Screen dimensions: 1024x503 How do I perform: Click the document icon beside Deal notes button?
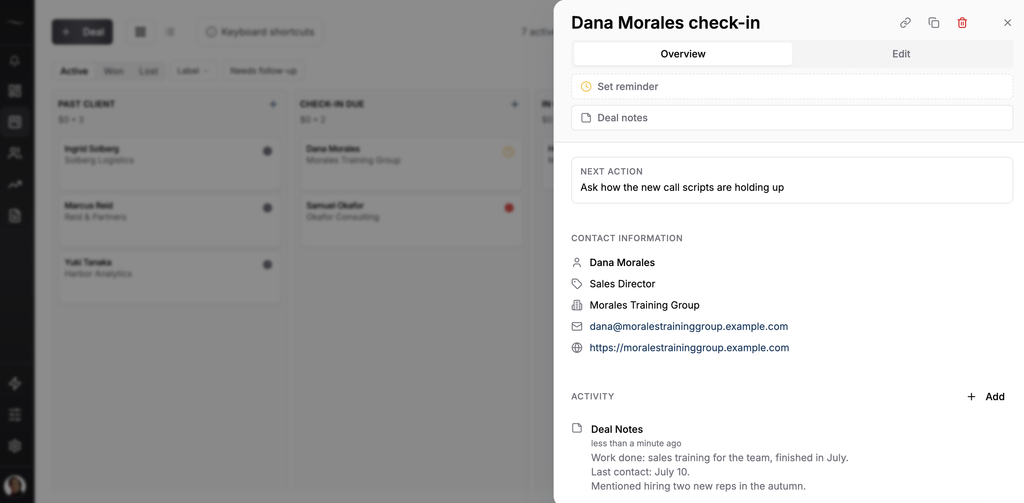coord(586,118)
